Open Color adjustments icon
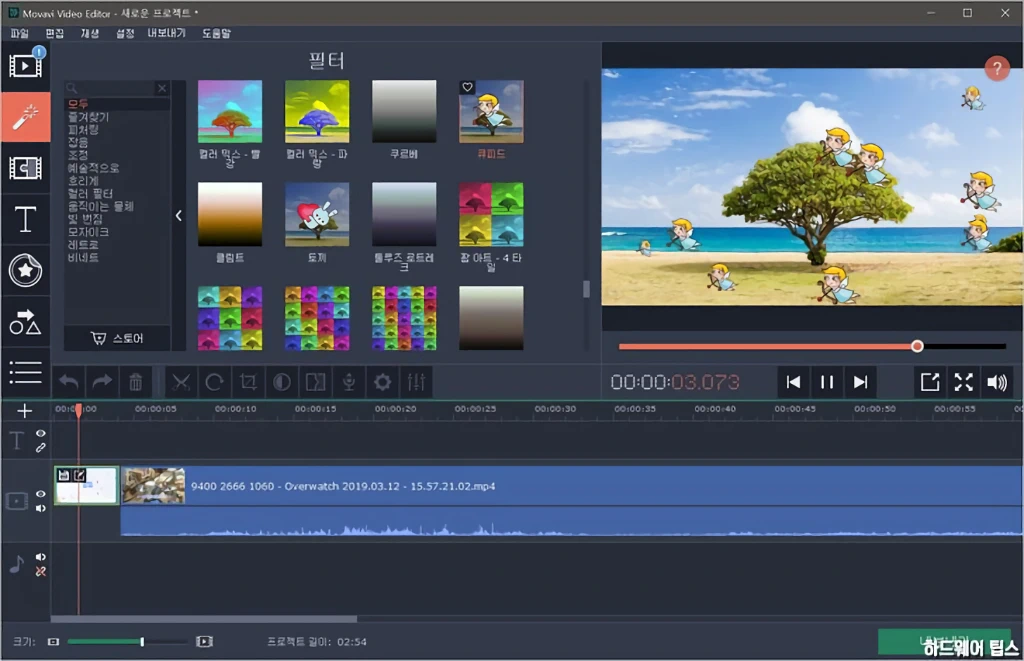 pos(281,382)
